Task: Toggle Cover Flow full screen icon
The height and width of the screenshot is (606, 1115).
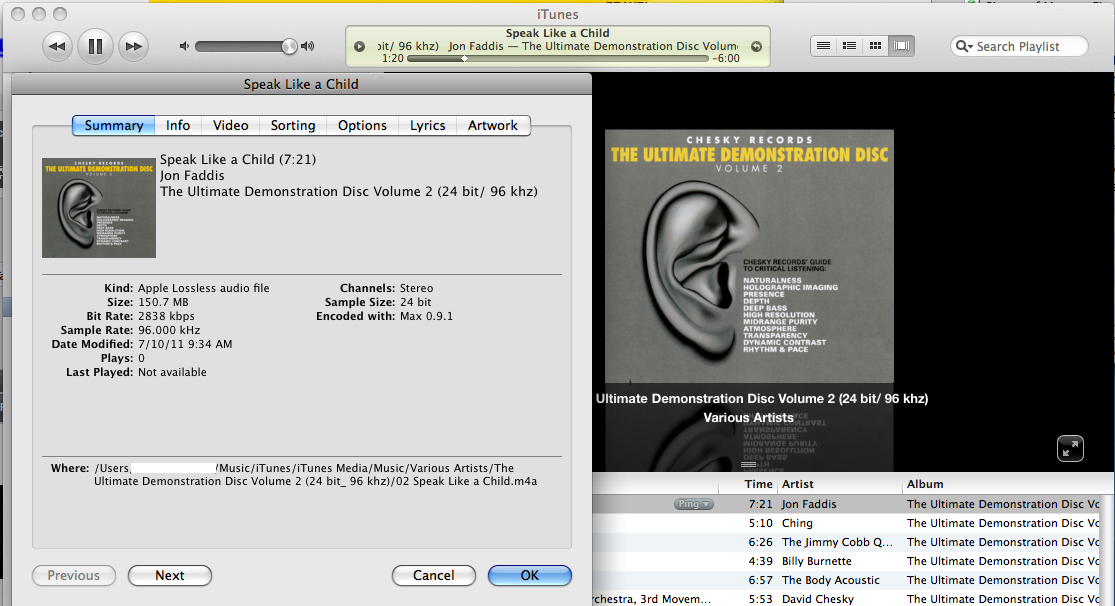Action: point(1070,449)
